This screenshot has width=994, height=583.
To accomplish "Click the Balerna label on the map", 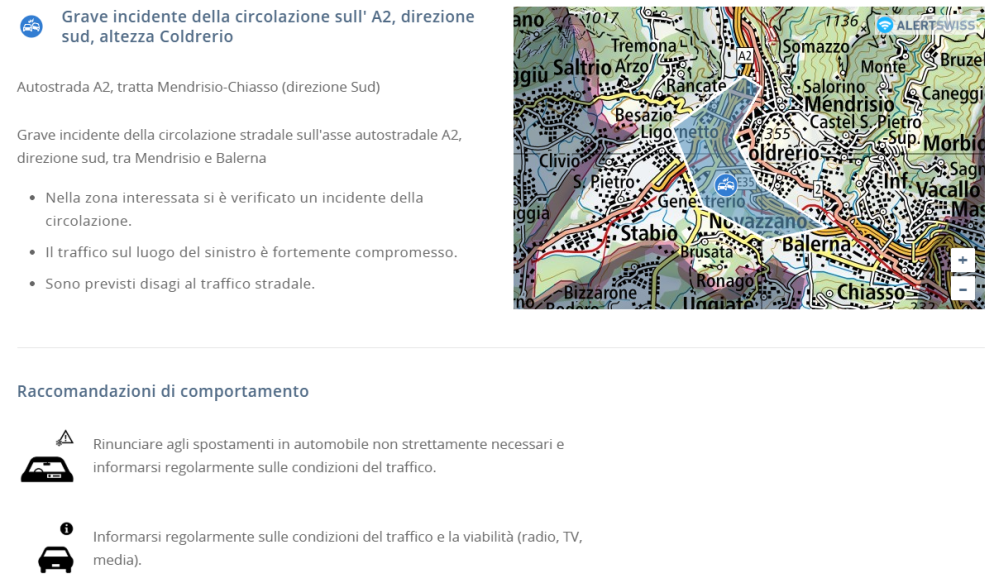I will click(816, 244).
